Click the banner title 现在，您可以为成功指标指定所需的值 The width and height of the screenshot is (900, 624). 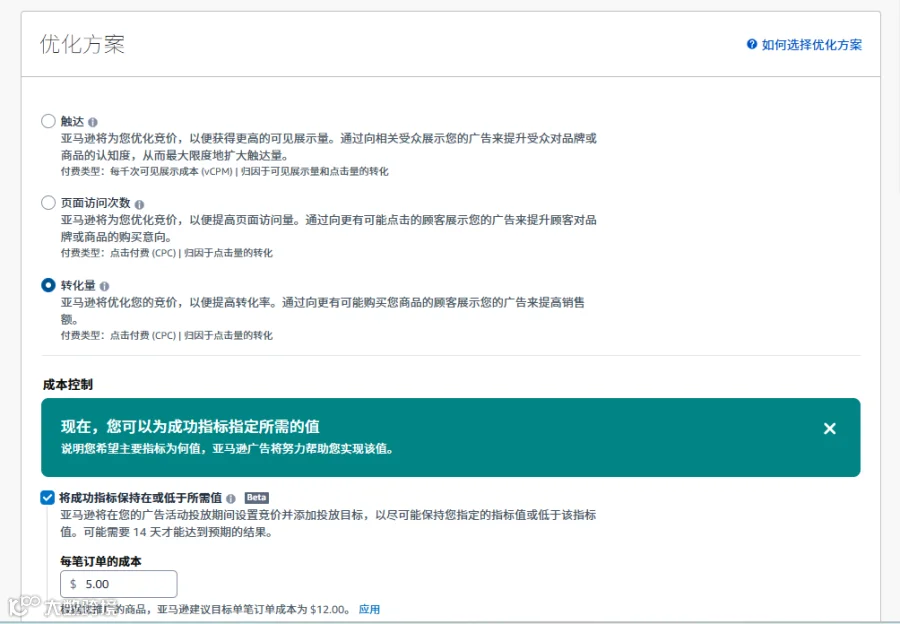tap(190, 427)
